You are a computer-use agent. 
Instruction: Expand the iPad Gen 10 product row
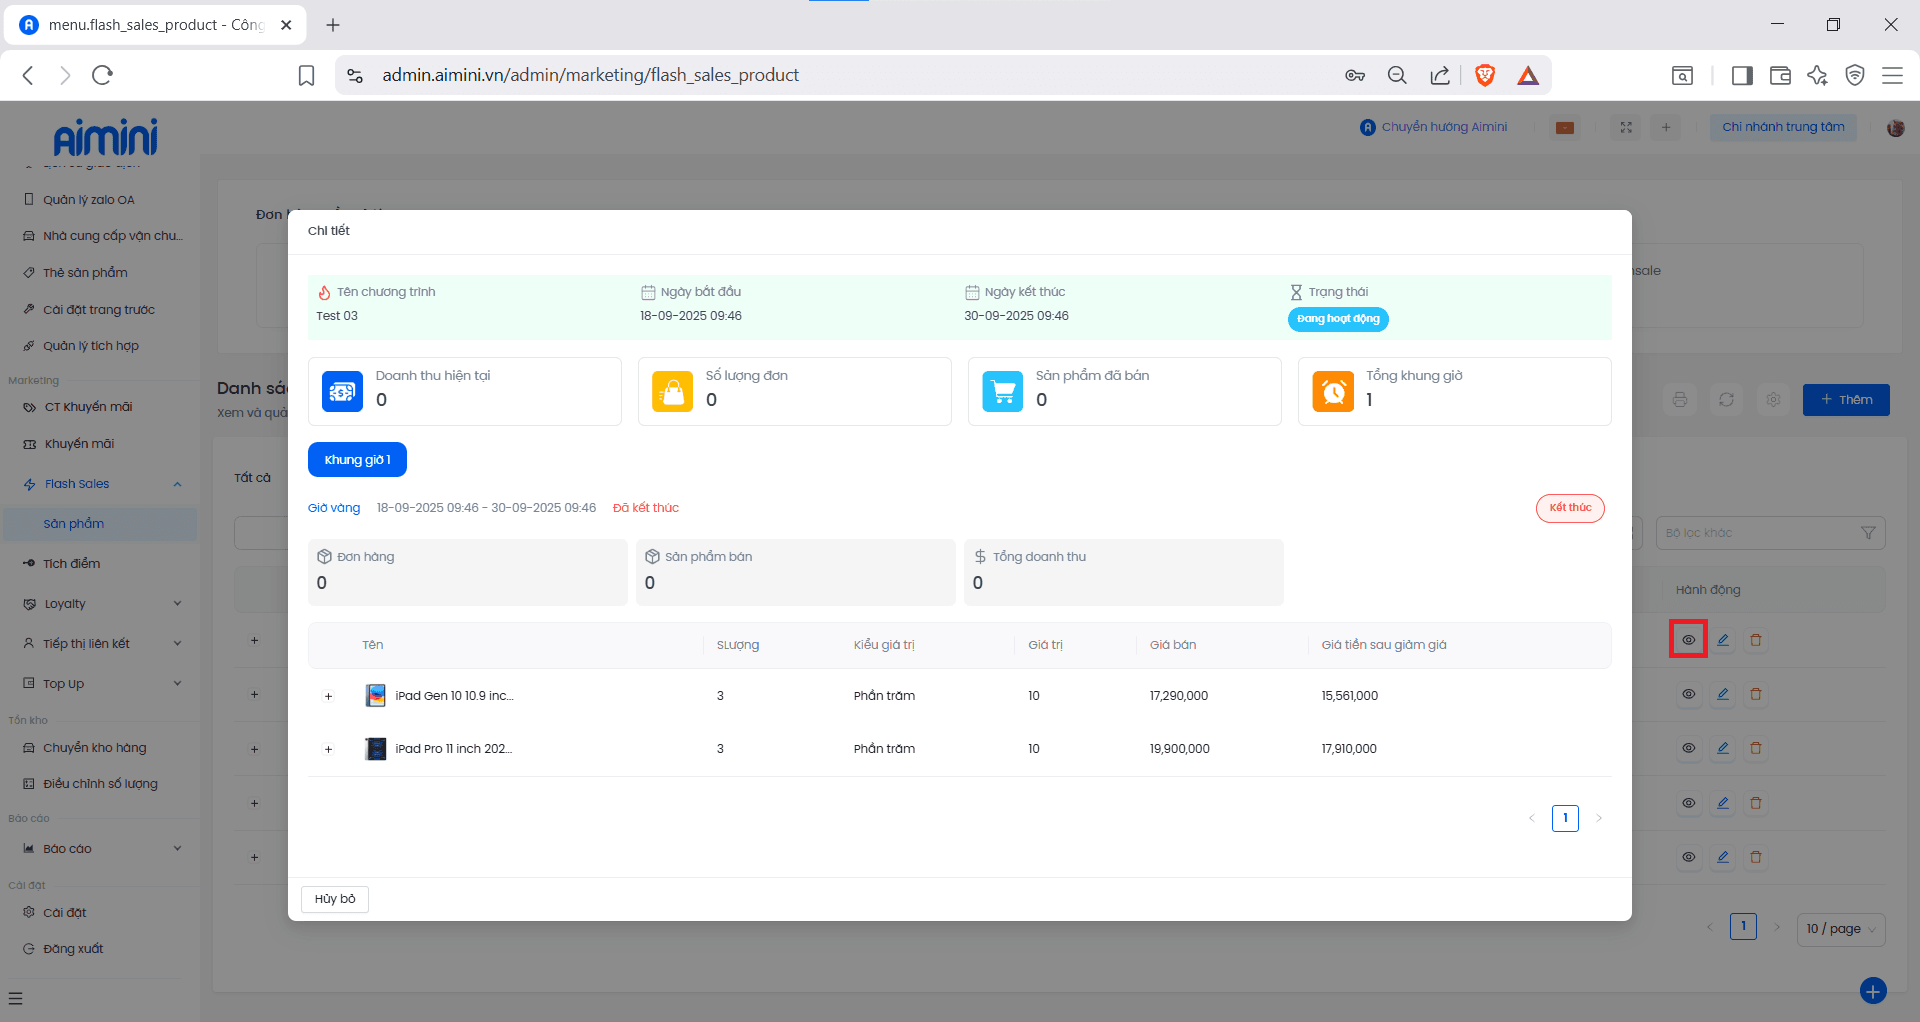click(328, 696)
